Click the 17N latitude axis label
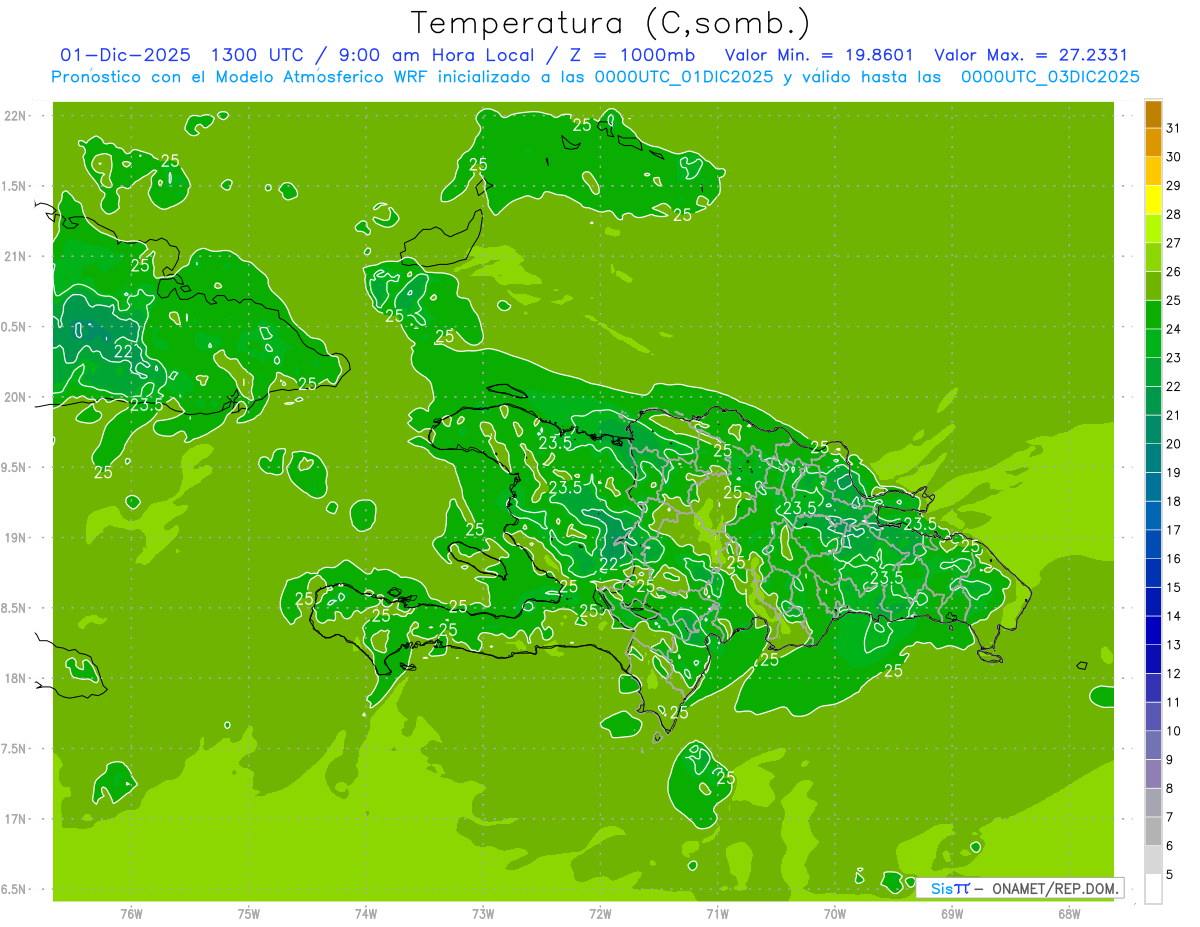The image size is (1200, 927). [x=16, y=819]
